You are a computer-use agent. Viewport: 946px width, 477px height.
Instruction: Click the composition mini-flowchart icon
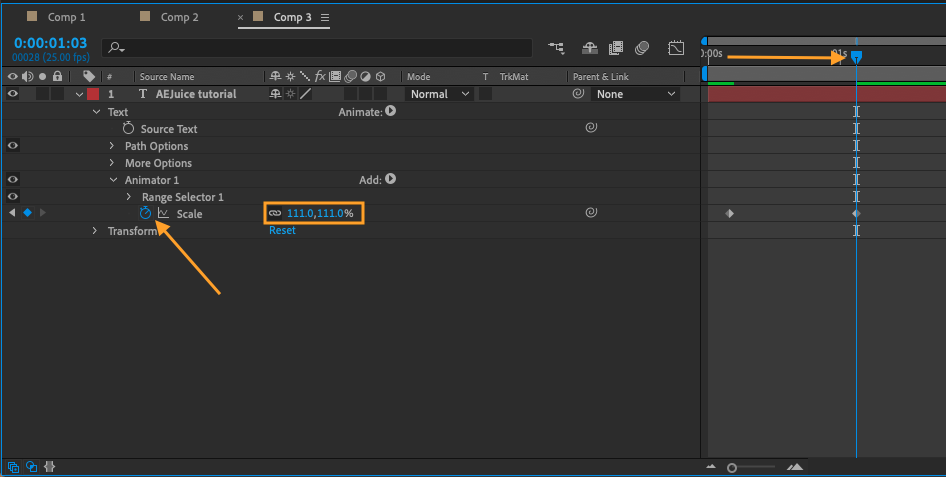[x=556, y=48]
